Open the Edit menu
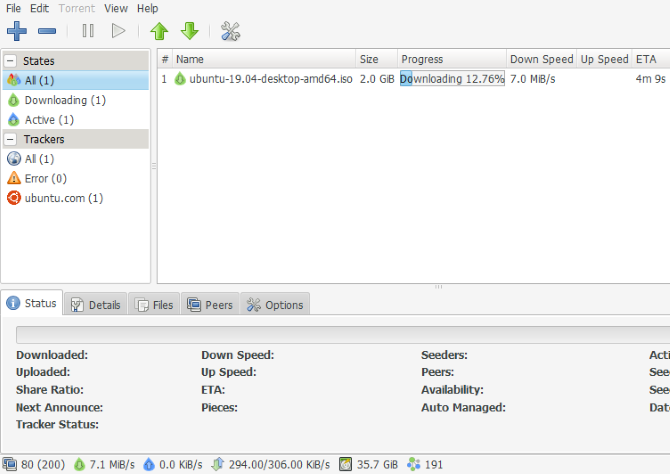Image resolution: width=670 pixels, height=474 pixels. 39,8
